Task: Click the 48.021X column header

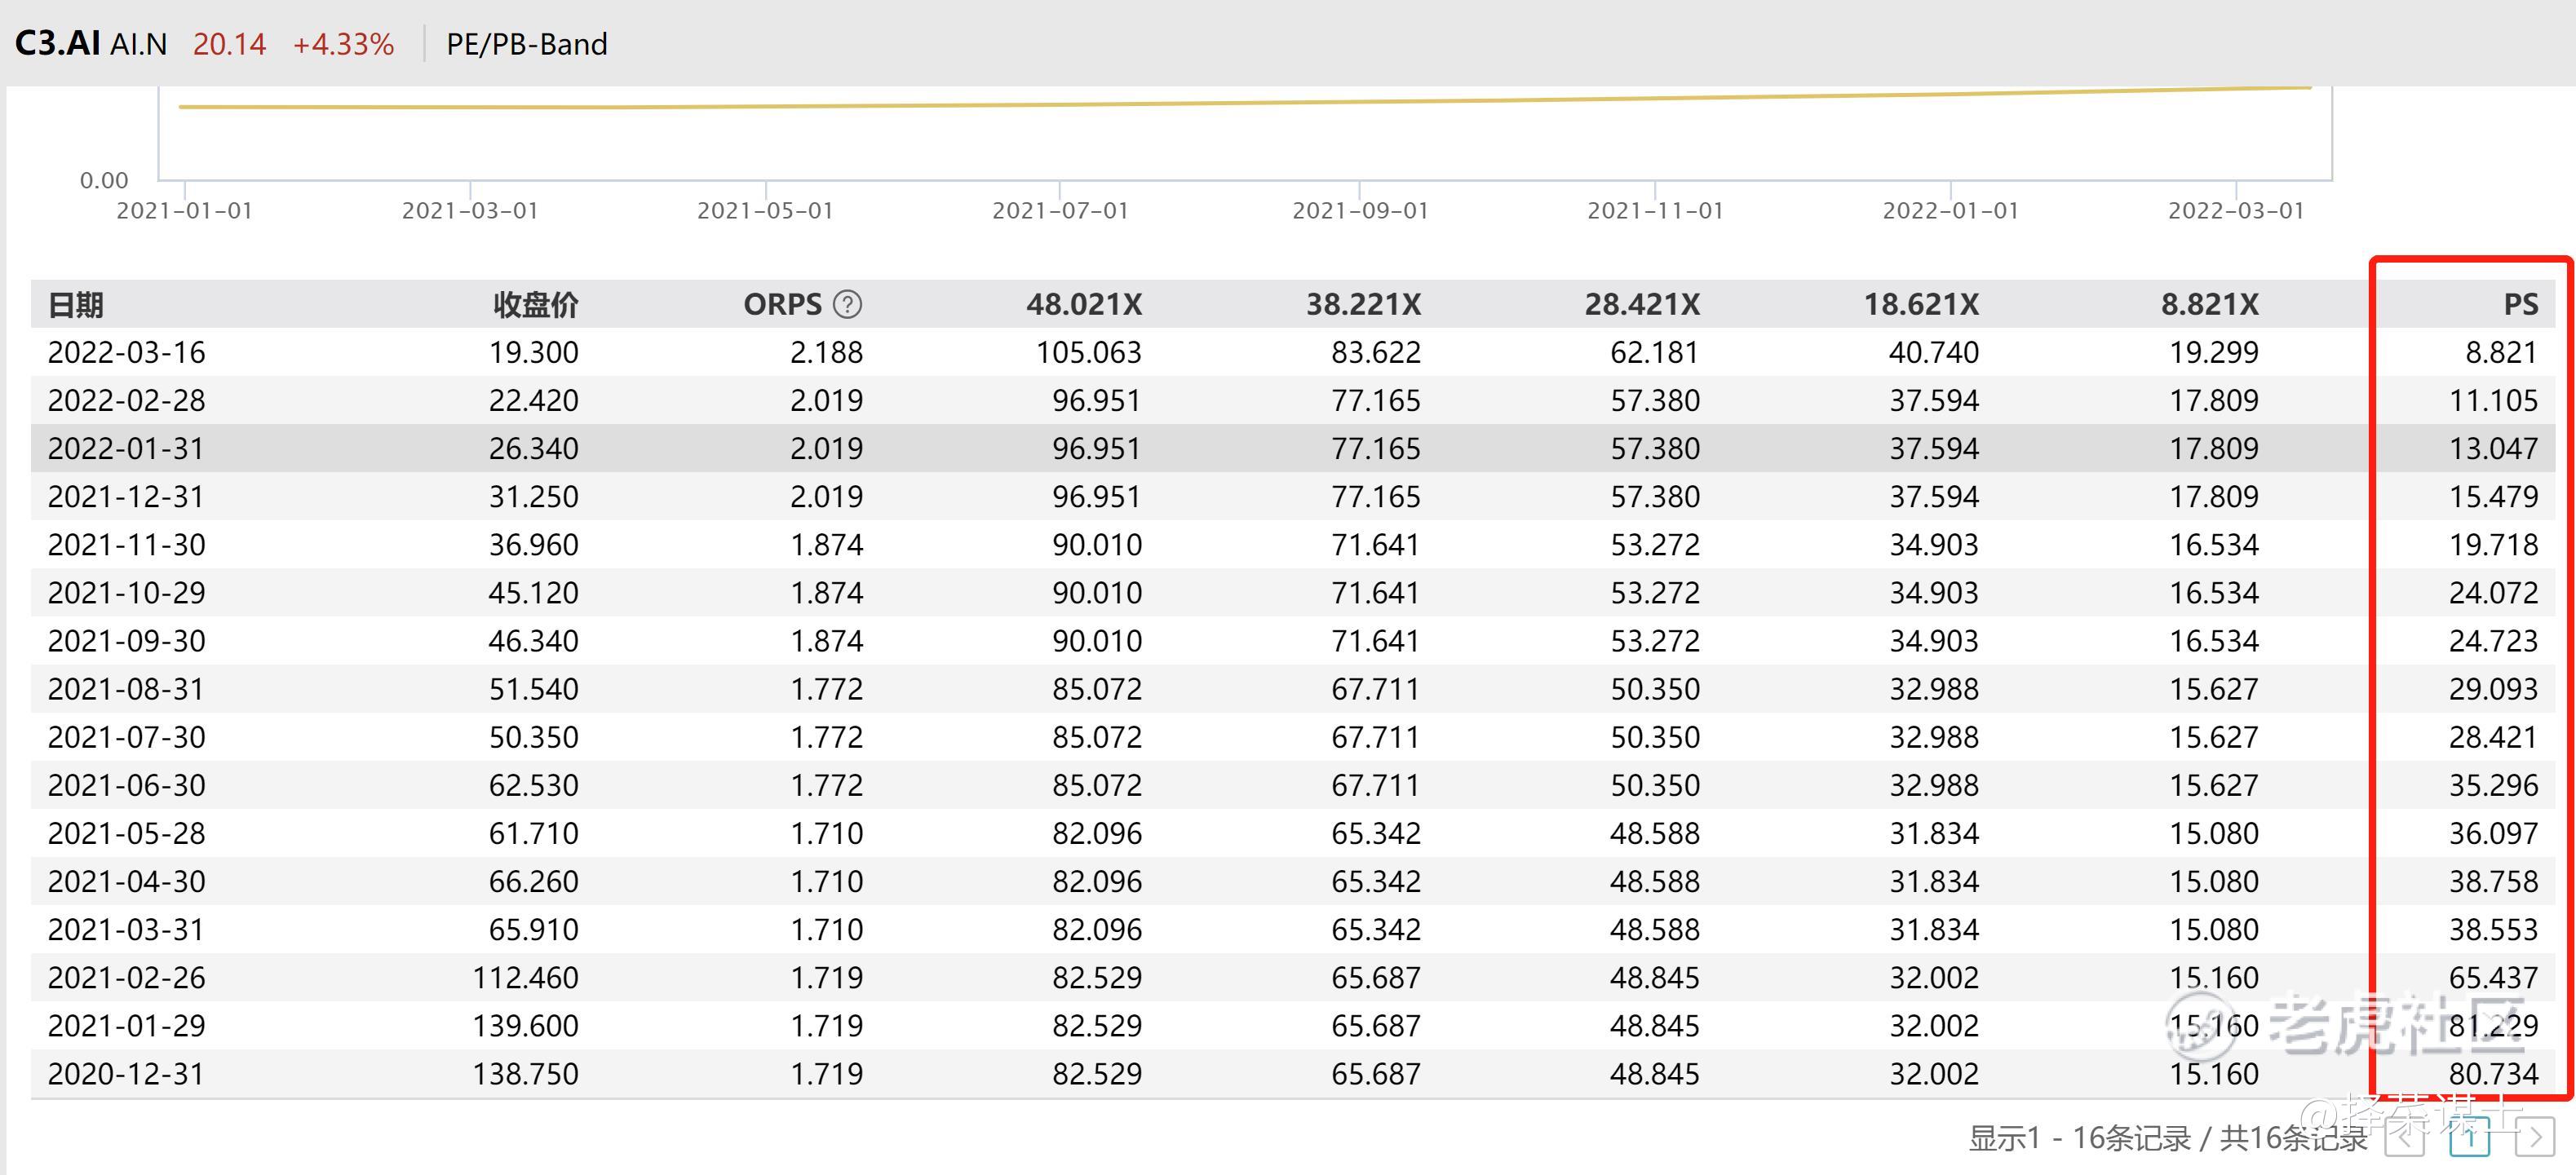Action: coord(1084,304)
